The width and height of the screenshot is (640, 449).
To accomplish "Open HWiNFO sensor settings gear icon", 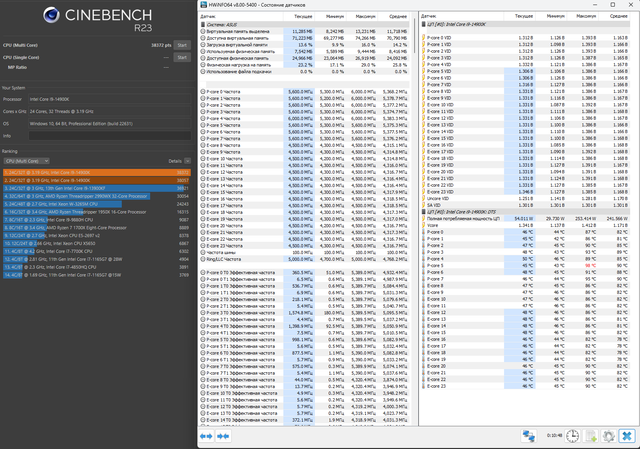I will point(608,436).
